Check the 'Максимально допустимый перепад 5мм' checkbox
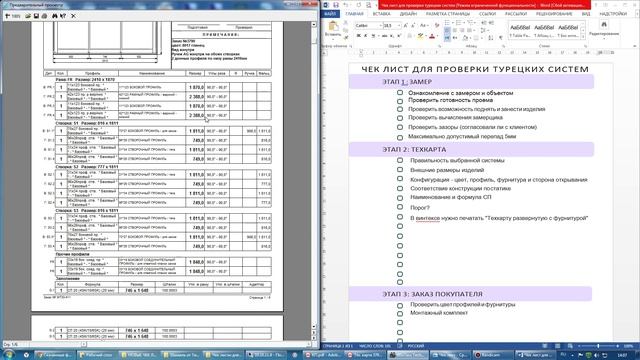This screenshot has width=640, height=360. tap(400, 137)
